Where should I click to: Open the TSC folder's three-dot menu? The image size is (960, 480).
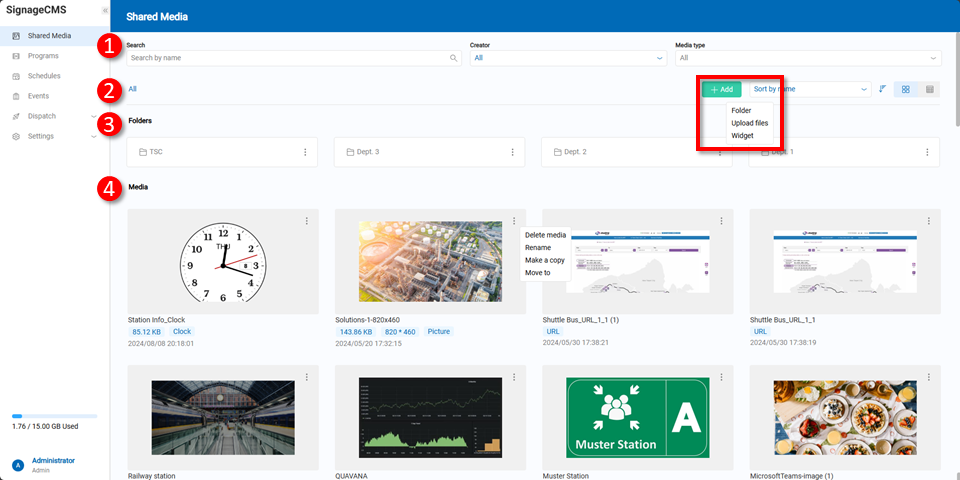point(305,152)
